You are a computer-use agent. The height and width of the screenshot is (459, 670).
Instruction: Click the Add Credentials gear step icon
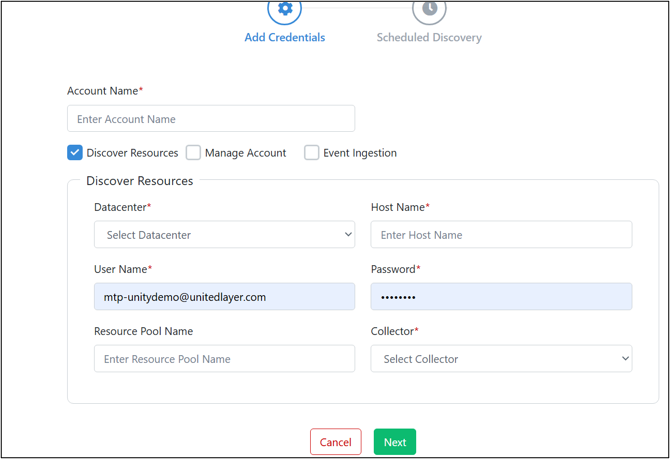click(x=285, y=10)
